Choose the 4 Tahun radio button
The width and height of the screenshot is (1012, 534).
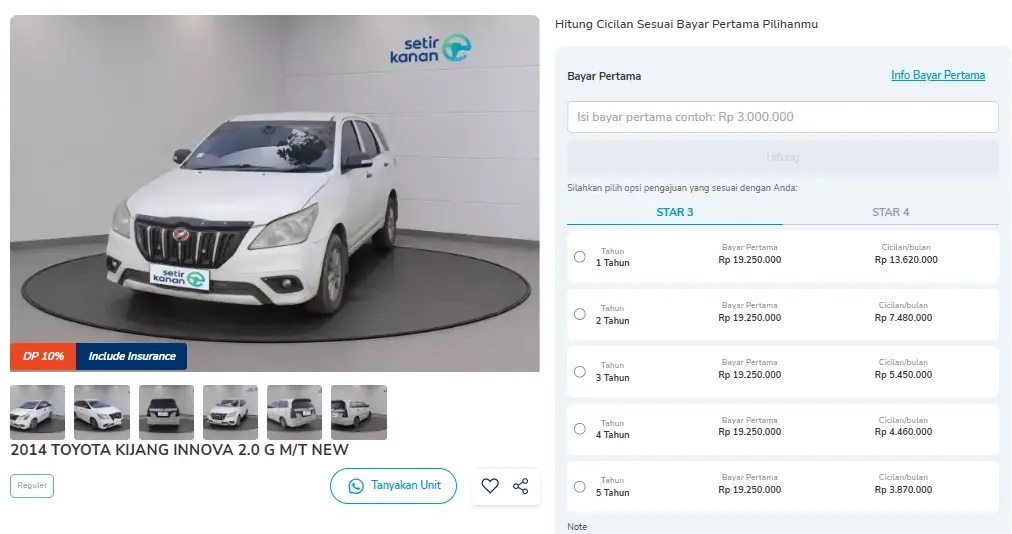tap(580, 429)
